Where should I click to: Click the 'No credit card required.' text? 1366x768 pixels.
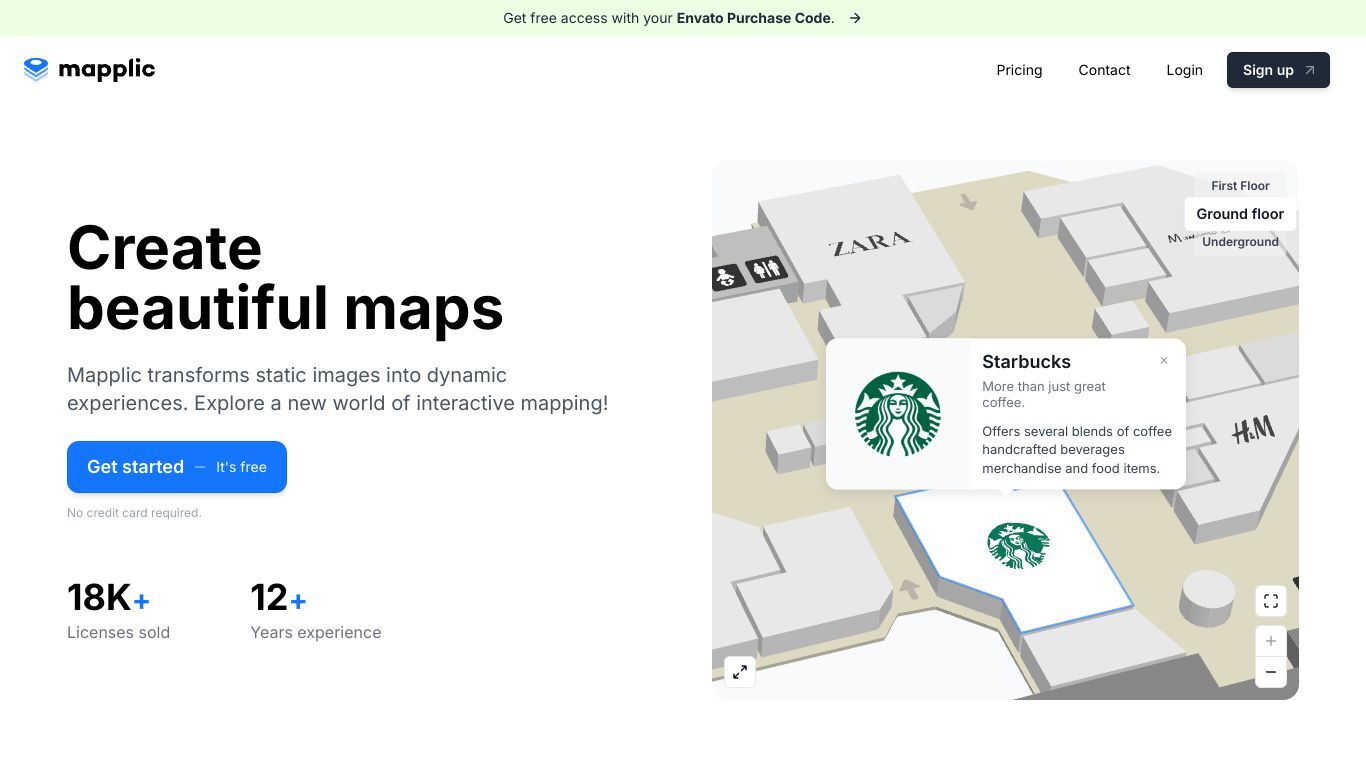tap(134, 513)
